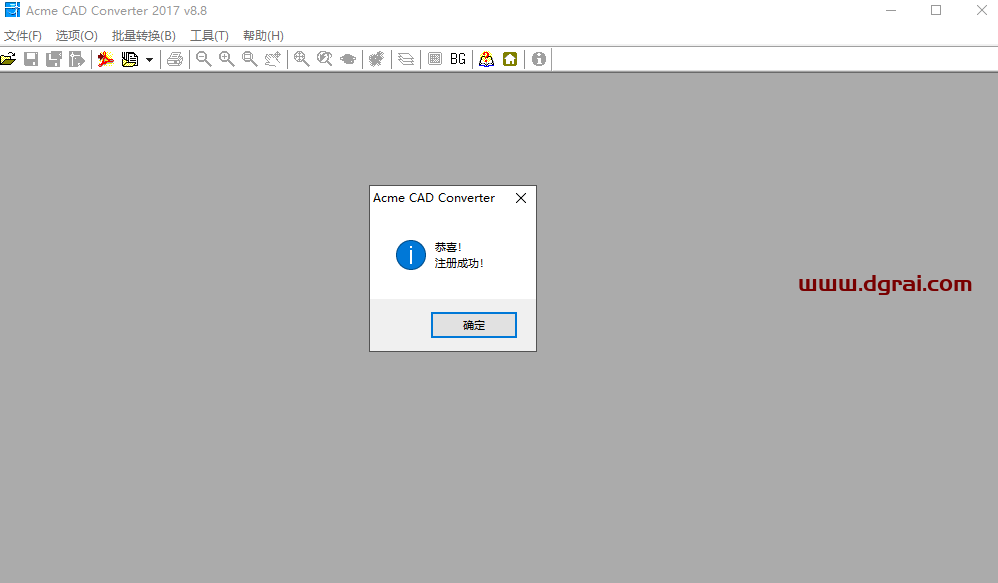Click the Home page house icon

click(510, 59)
